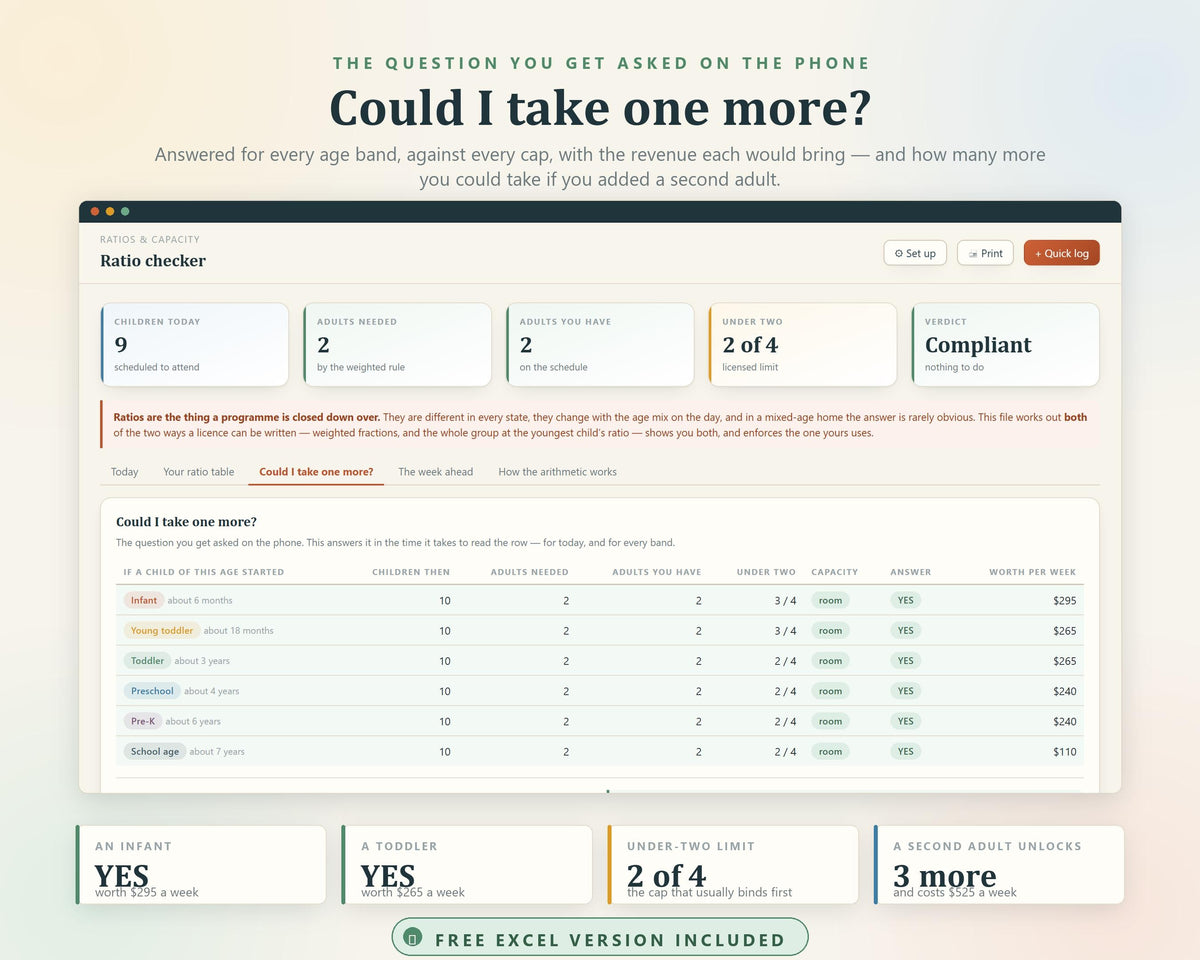The width and height of the screenshot is (1200, 960).
Task: Click the An Infant YES feature card
Action: [x=201, y=865]
